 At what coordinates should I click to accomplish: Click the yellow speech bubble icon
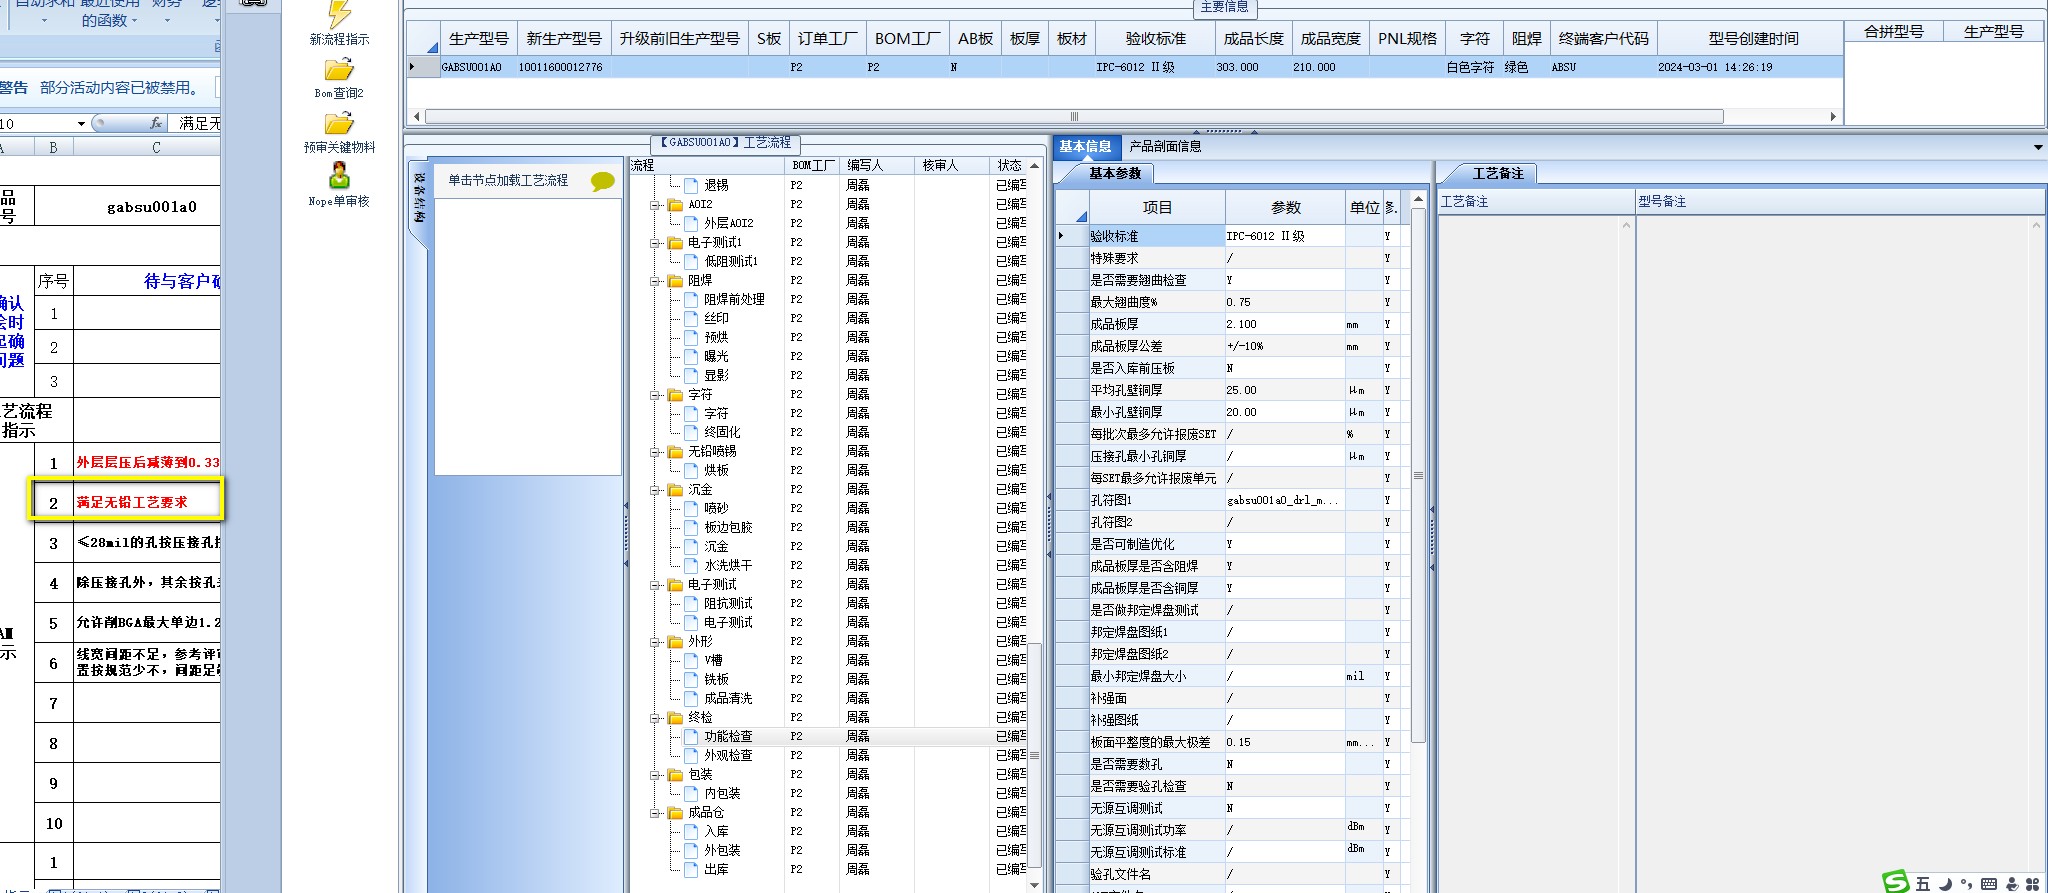[x=602, y=181]
